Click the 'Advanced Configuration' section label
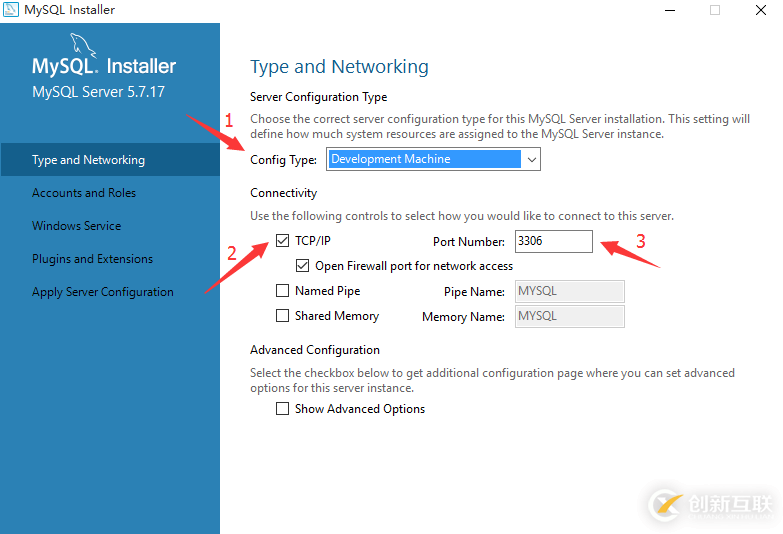Image resolution: width=783 pixels, height=534 pixels. click(315, 350)
